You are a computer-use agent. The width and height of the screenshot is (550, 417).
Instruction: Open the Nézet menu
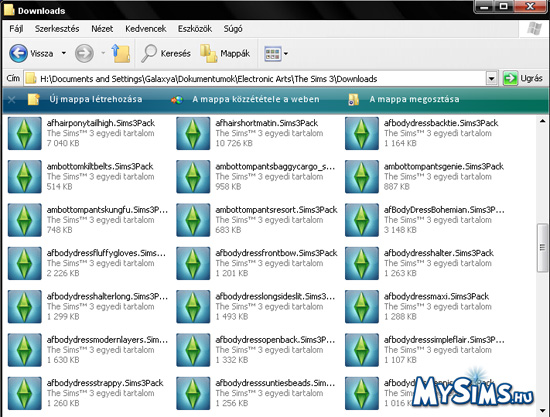[102, 29]
